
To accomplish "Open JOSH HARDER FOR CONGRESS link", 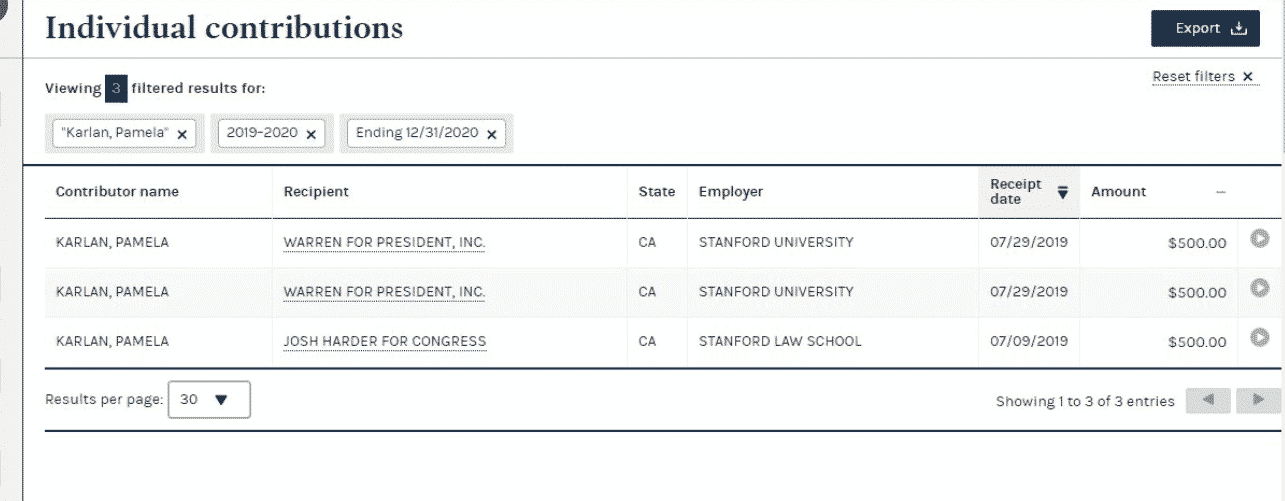I will click(x=385, y=341).
